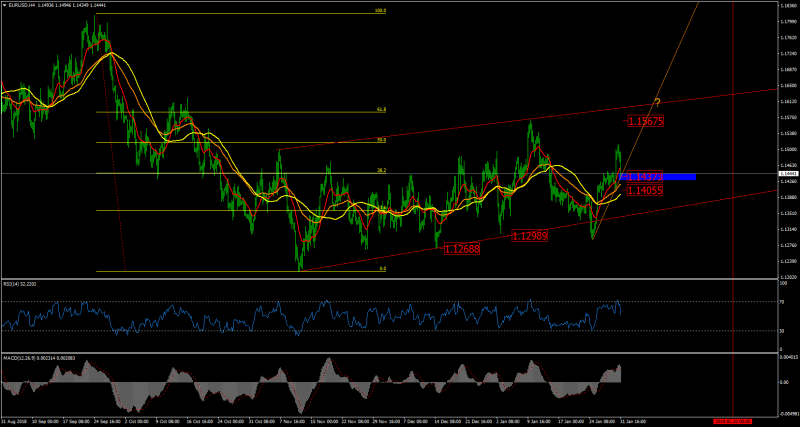Click the Fibonacci 50.0 level label
This screenshot has height=427, width=800.
381,139
